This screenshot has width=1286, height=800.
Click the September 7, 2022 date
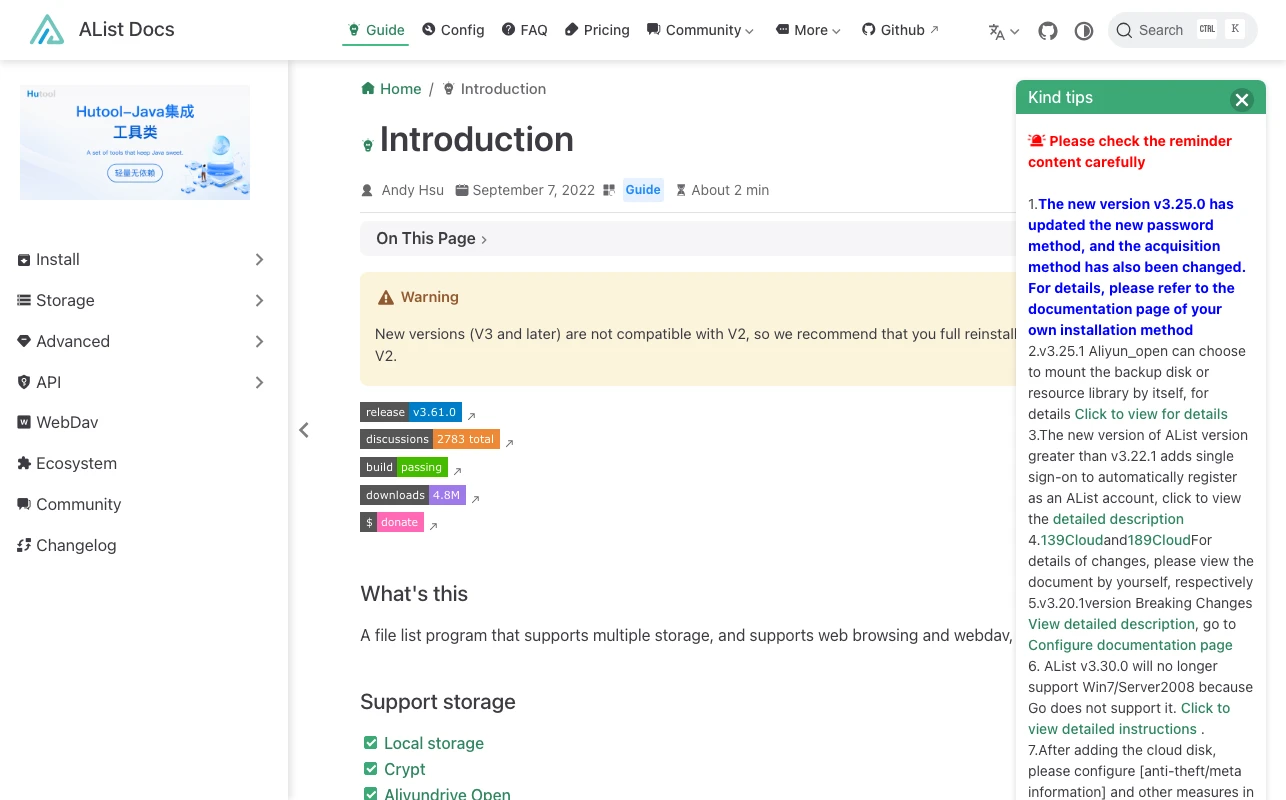pos(534,190)
